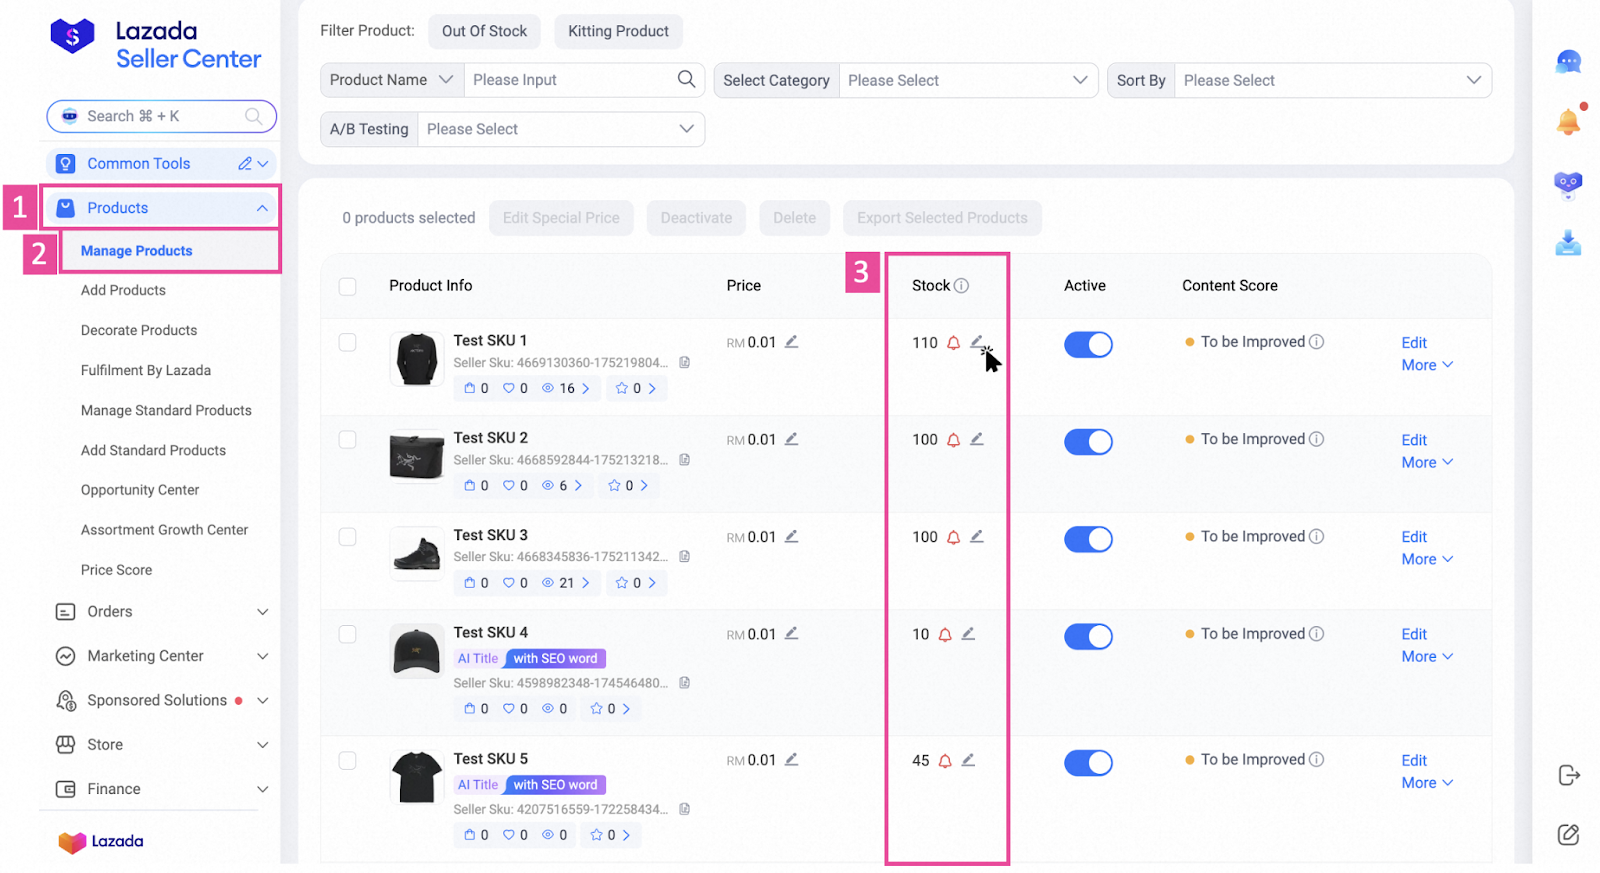Edit price pencil icon for Test SKU 3
This screenshot has height=873, width=1600.
(791, 536)
